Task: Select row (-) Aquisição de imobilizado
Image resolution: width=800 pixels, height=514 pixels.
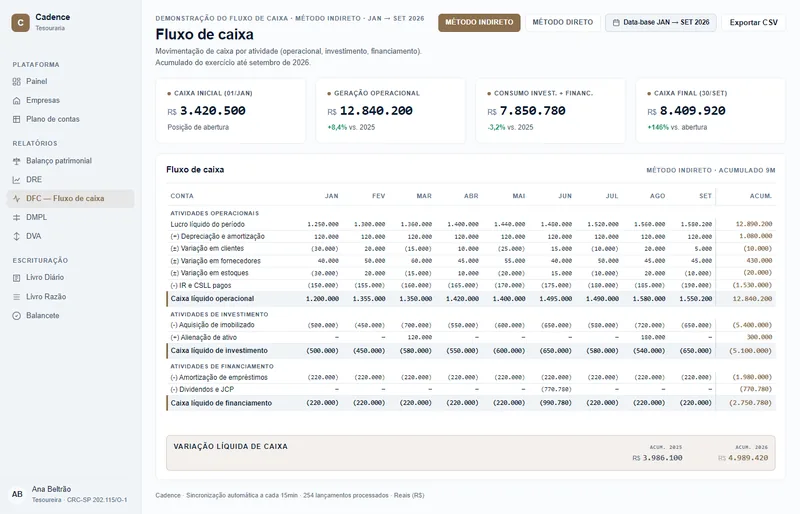Action: point(471,325)
